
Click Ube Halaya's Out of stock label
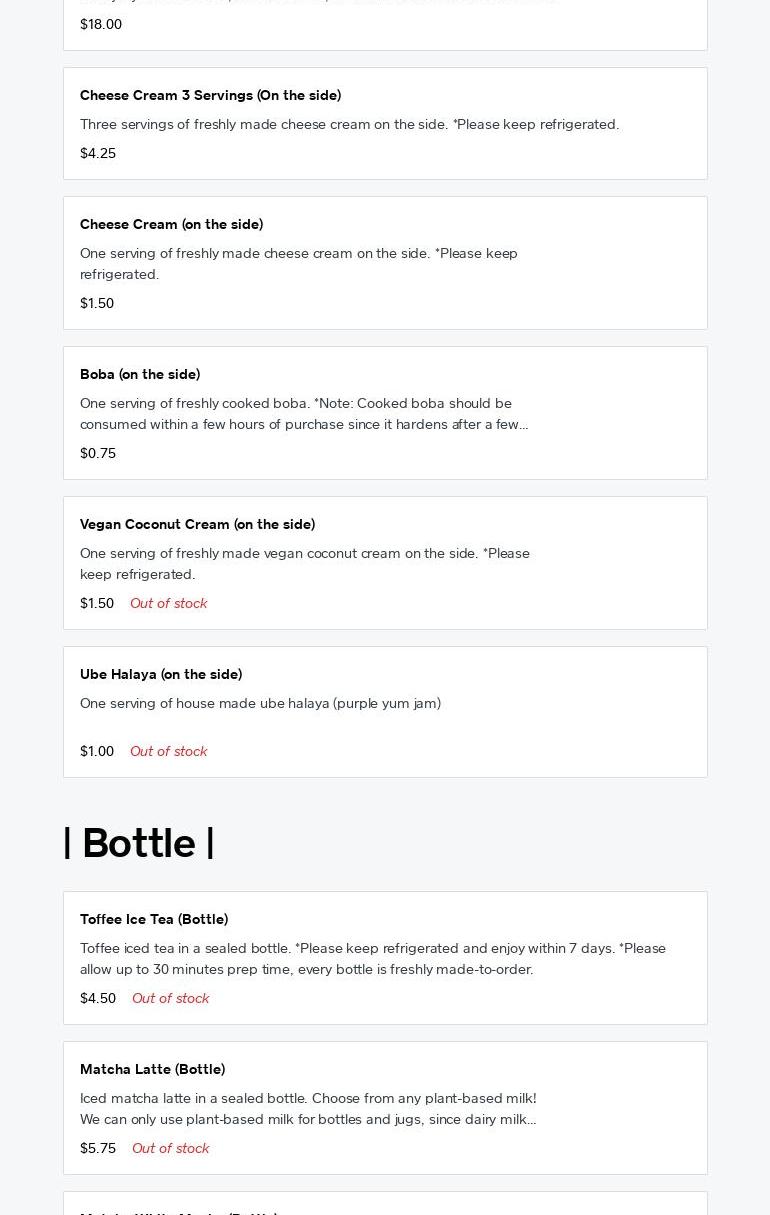[168, 751]
